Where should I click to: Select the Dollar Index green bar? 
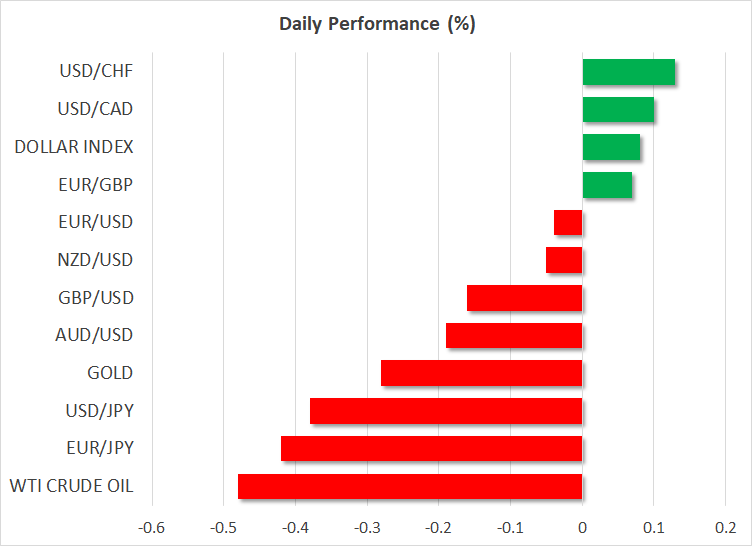(x=611, y=147)
